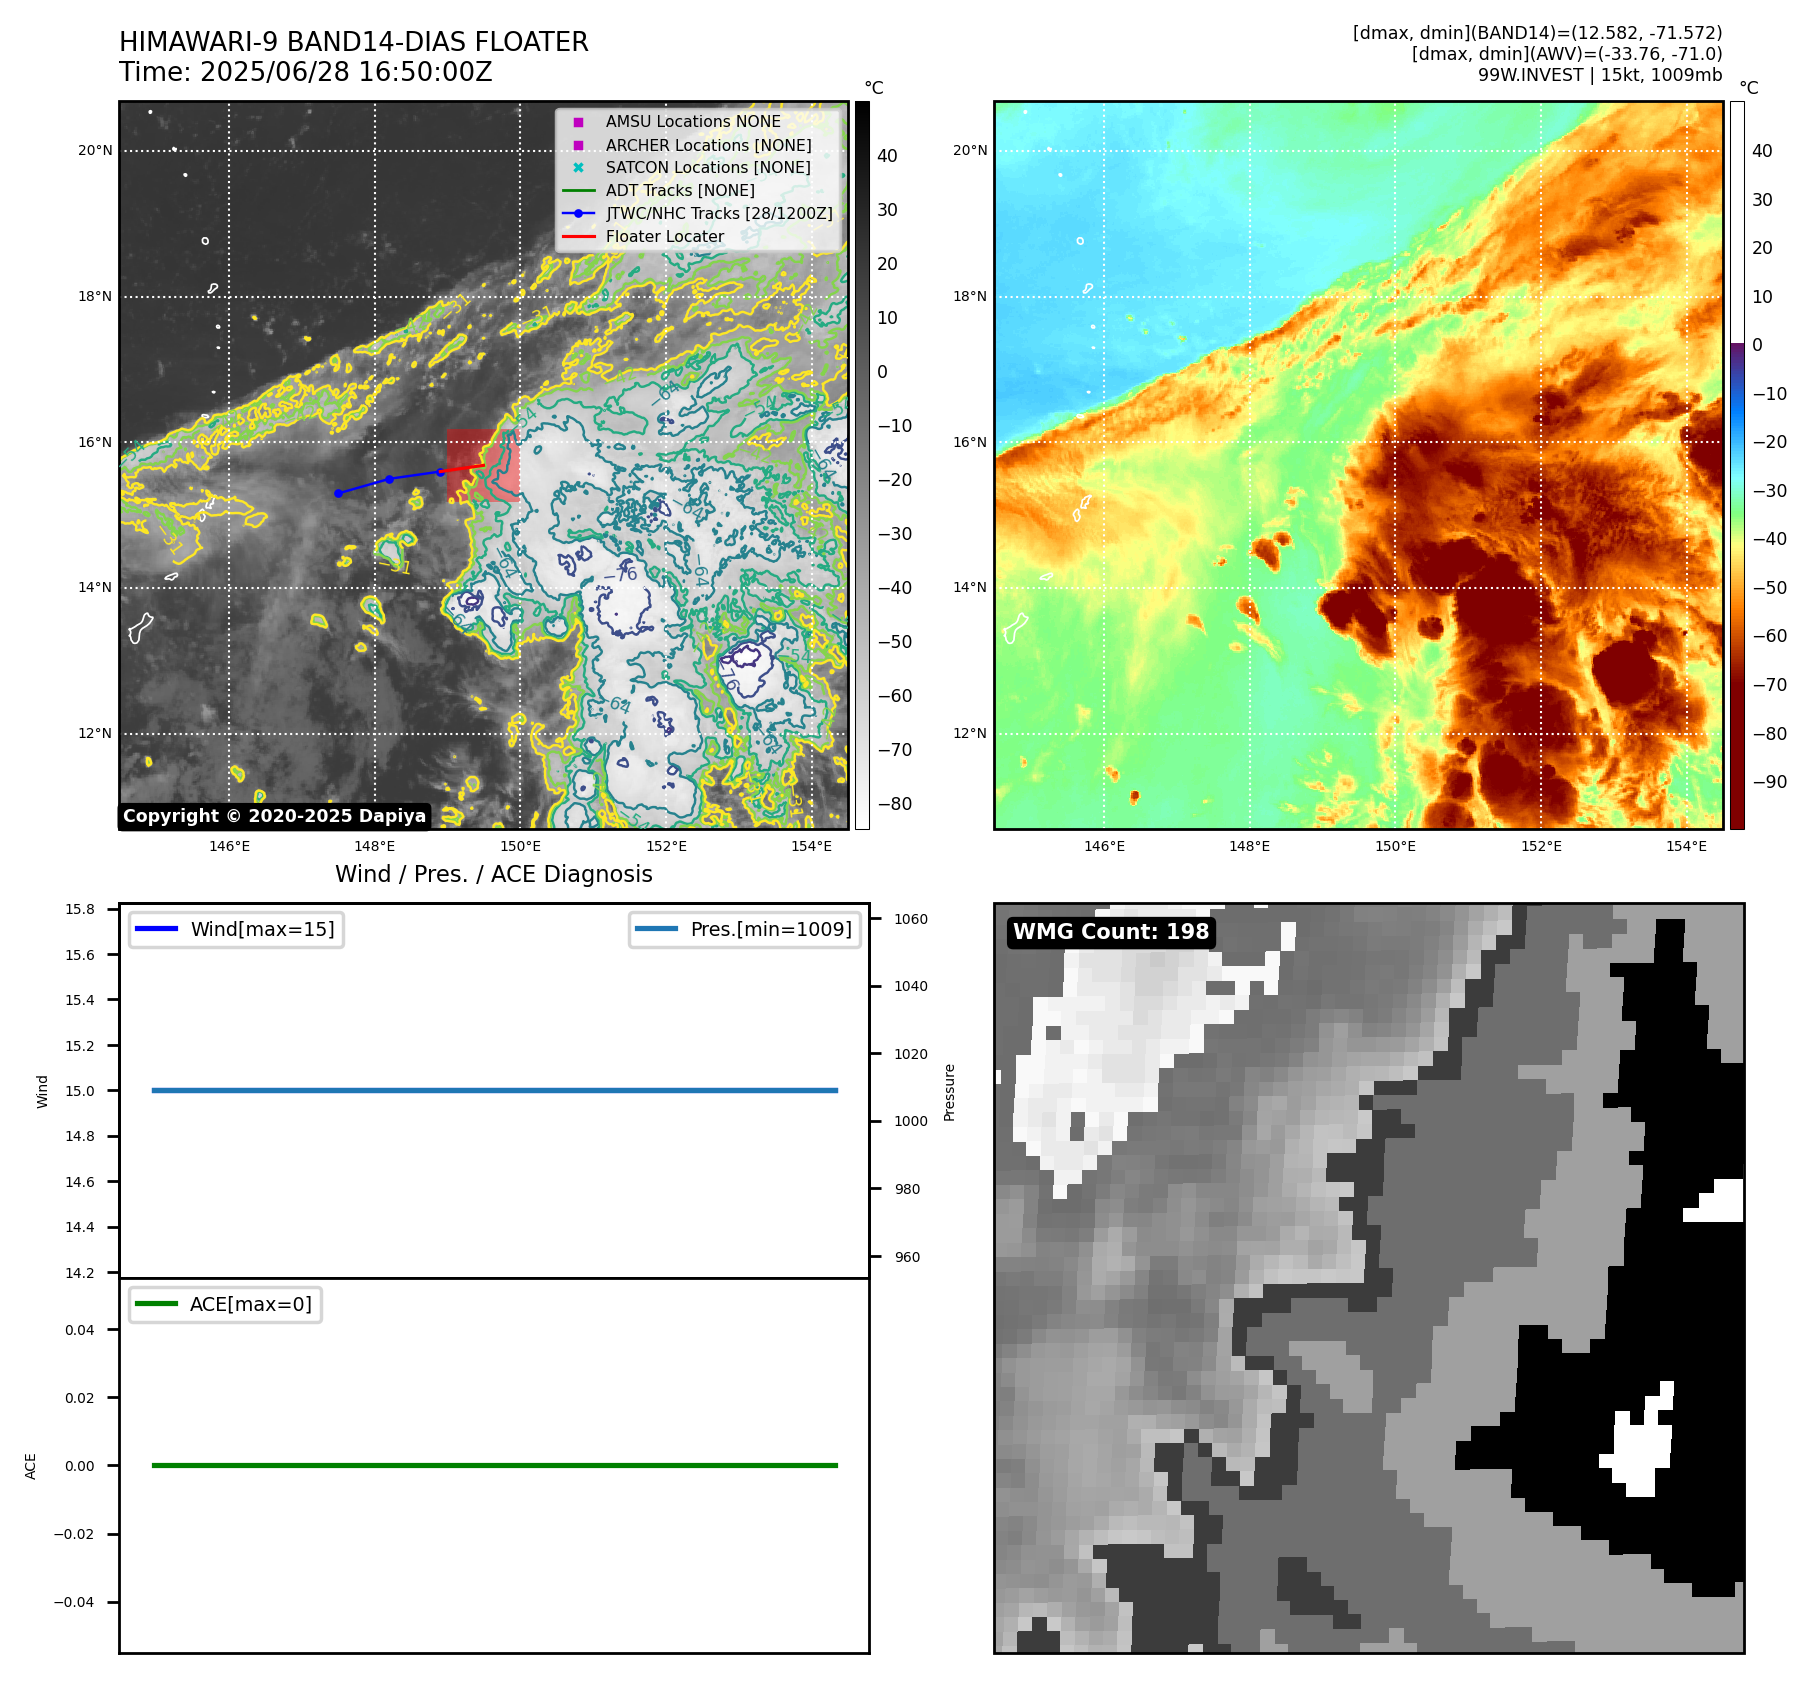
Task: Click the '15.8' tick on the Wind axis
Action: click(80, 909)
